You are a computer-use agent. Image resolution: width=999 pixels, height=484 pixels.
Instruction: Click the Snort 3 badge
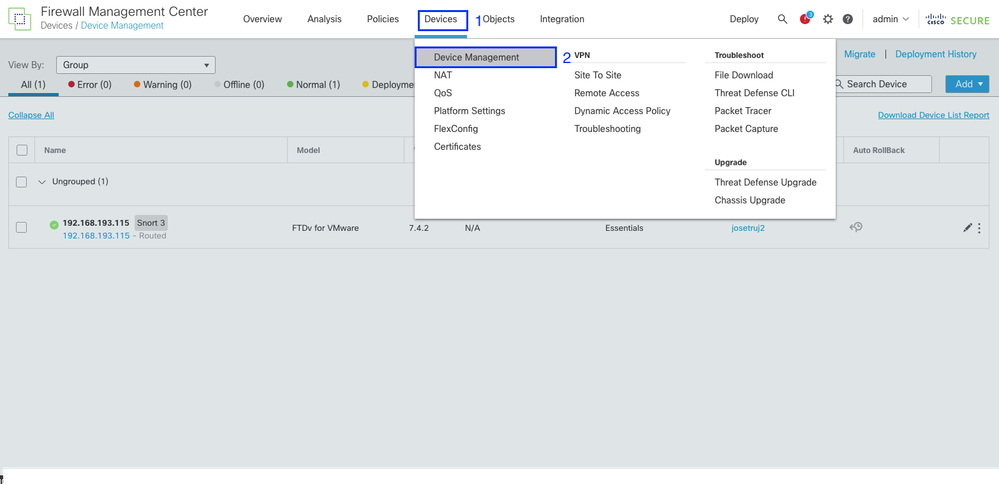pos(151,223)
